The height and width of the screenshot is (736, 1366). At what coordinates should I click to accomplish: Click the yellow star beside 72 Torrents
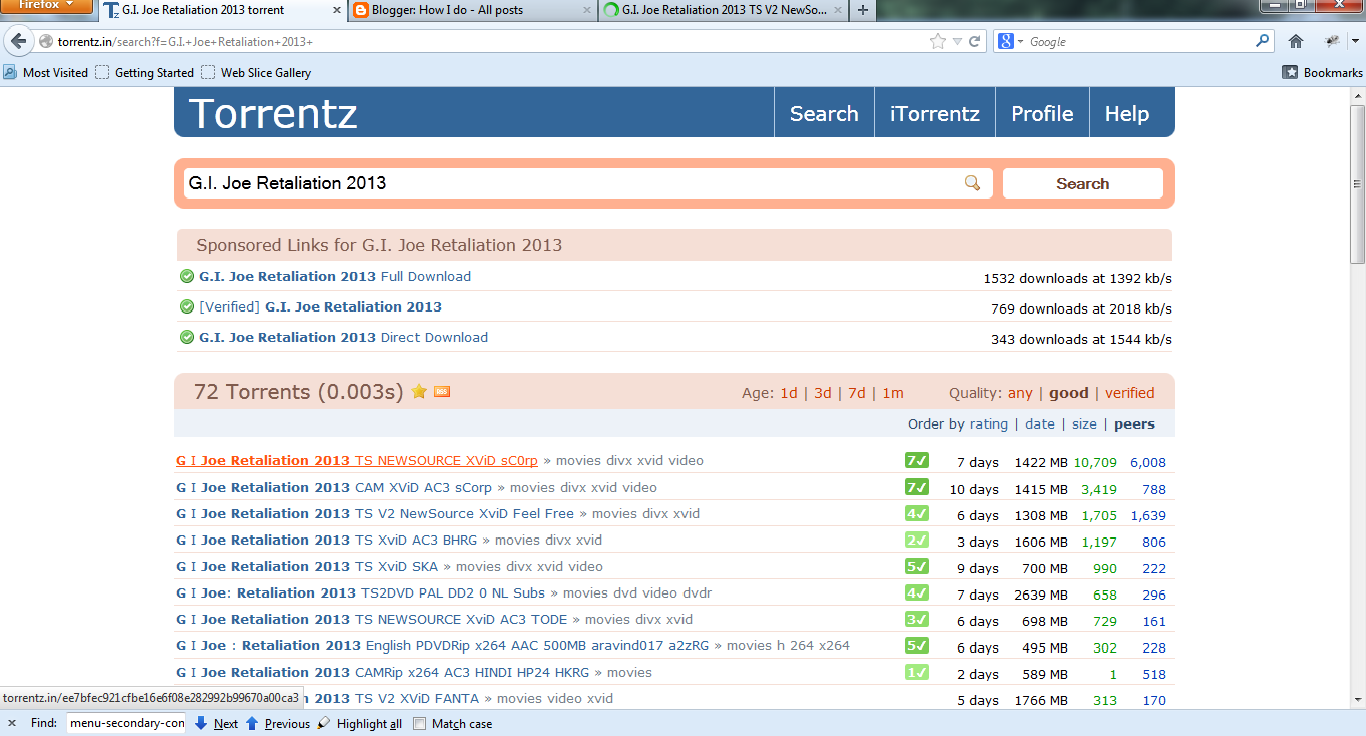419,391
